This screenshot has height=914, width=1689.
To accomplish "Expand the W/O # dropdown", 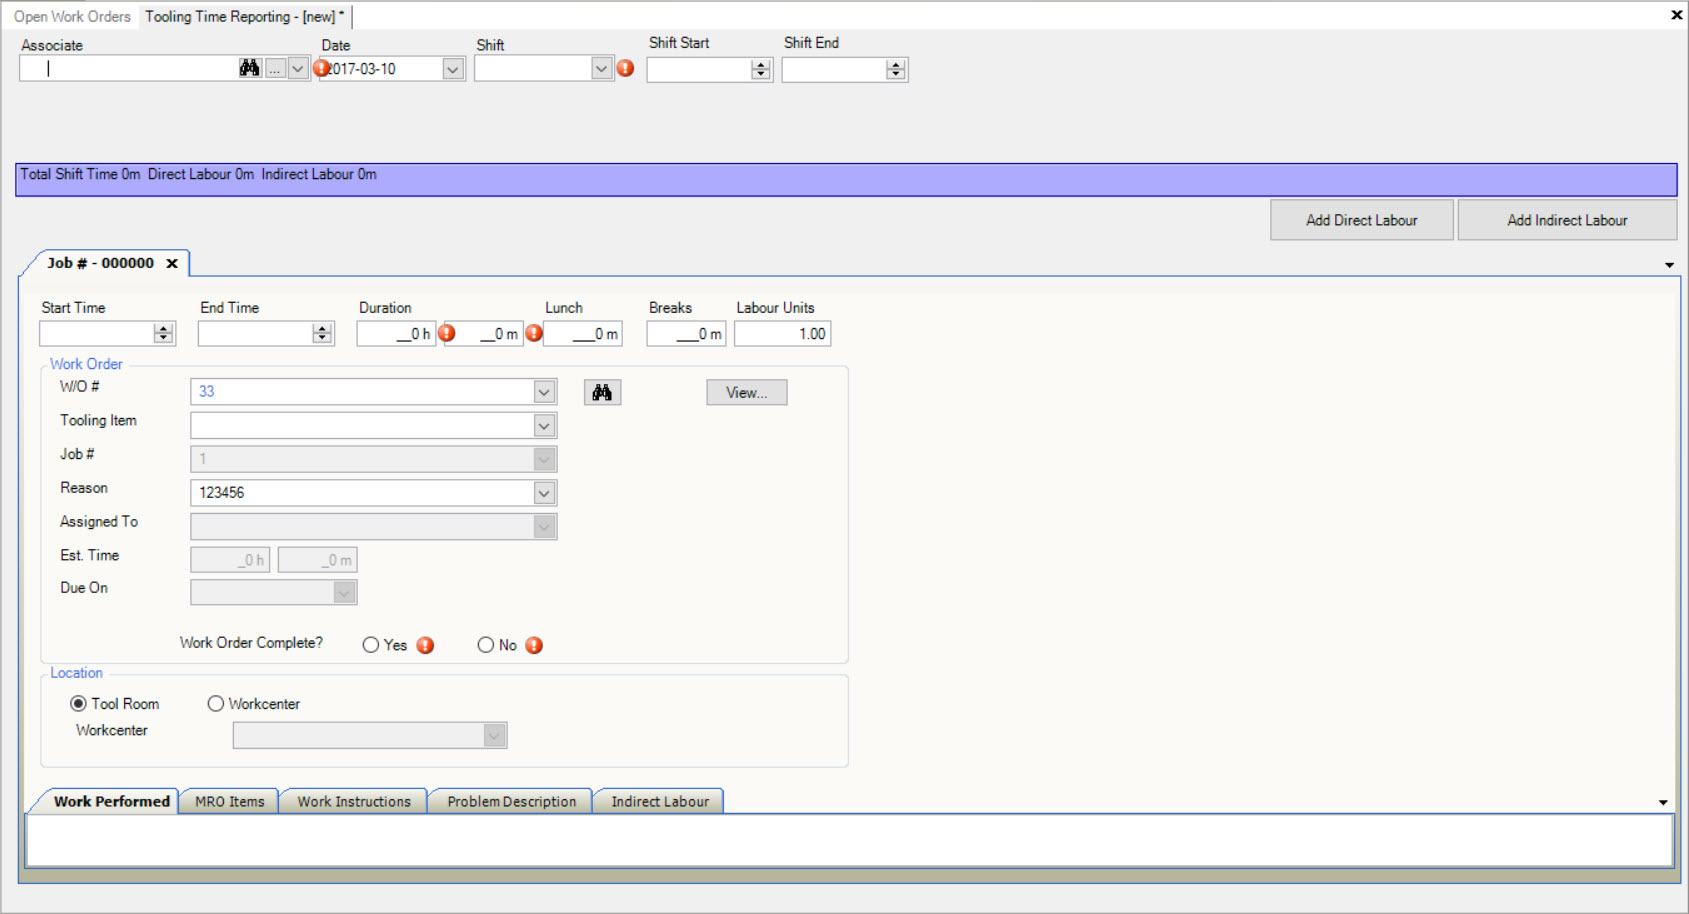I will pyautogui.click(x=544, y=392).
